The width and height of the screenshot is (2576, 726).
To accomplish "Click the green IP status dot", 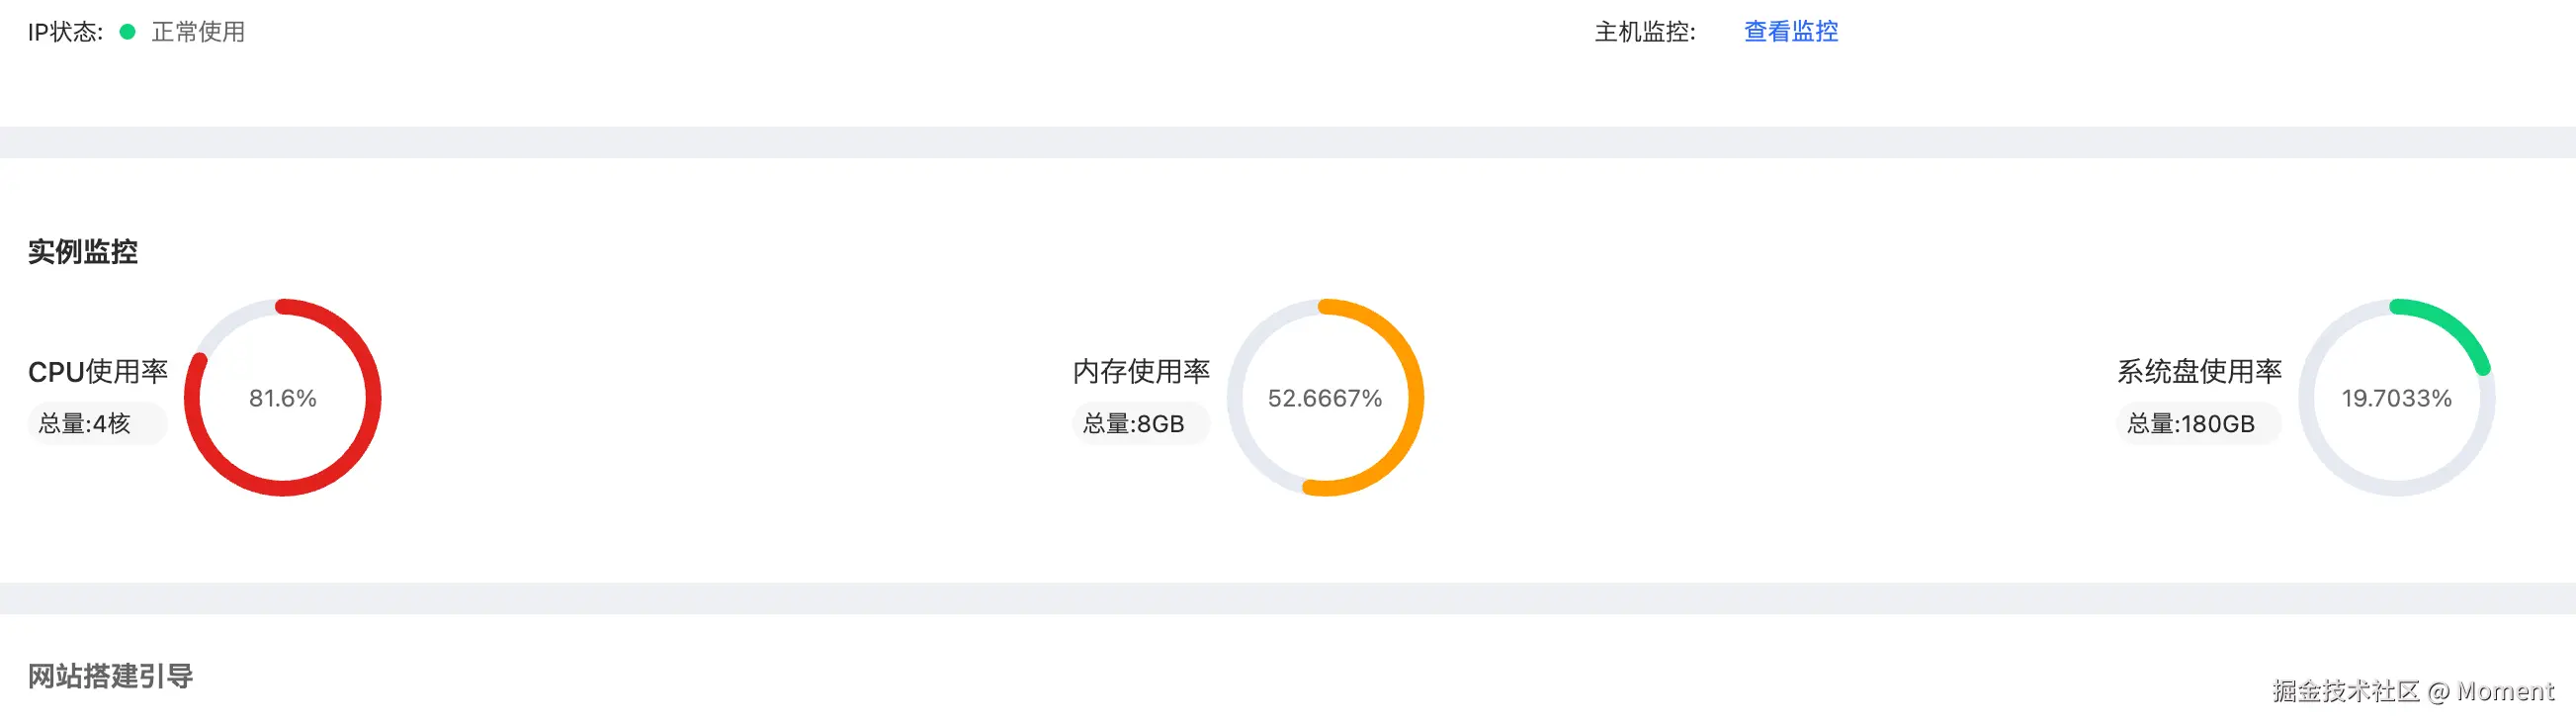I will (x=128, y=32).
